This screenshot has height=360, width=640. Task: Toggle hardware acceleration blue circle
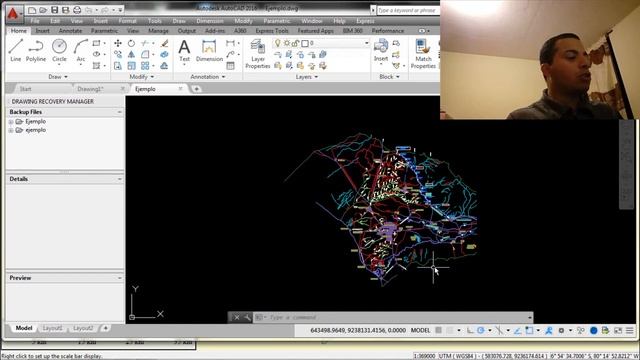(x=594, y=330)
